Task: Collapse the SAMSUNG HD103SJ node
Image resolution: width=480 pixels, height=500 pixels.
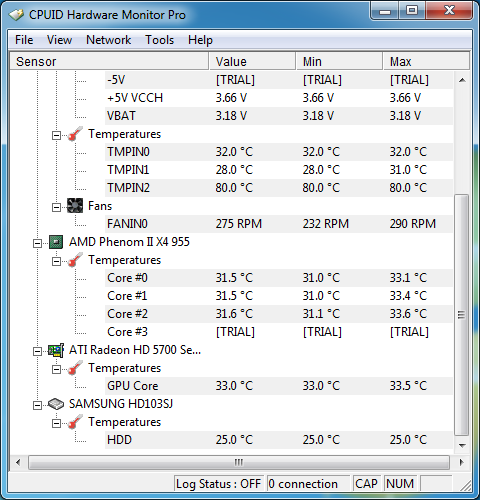Action: click(37, 405)
